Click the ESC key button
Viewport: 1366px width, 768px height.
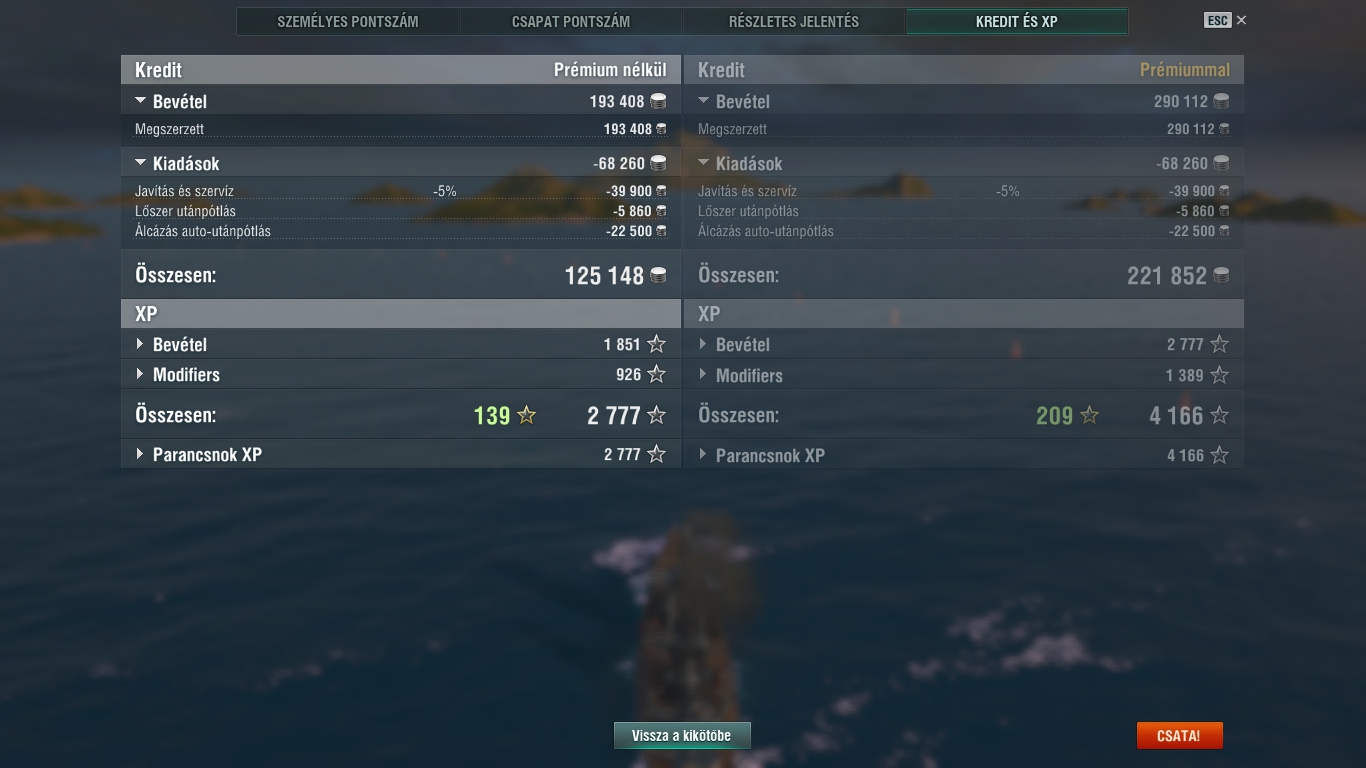[x=1217, y=20]
